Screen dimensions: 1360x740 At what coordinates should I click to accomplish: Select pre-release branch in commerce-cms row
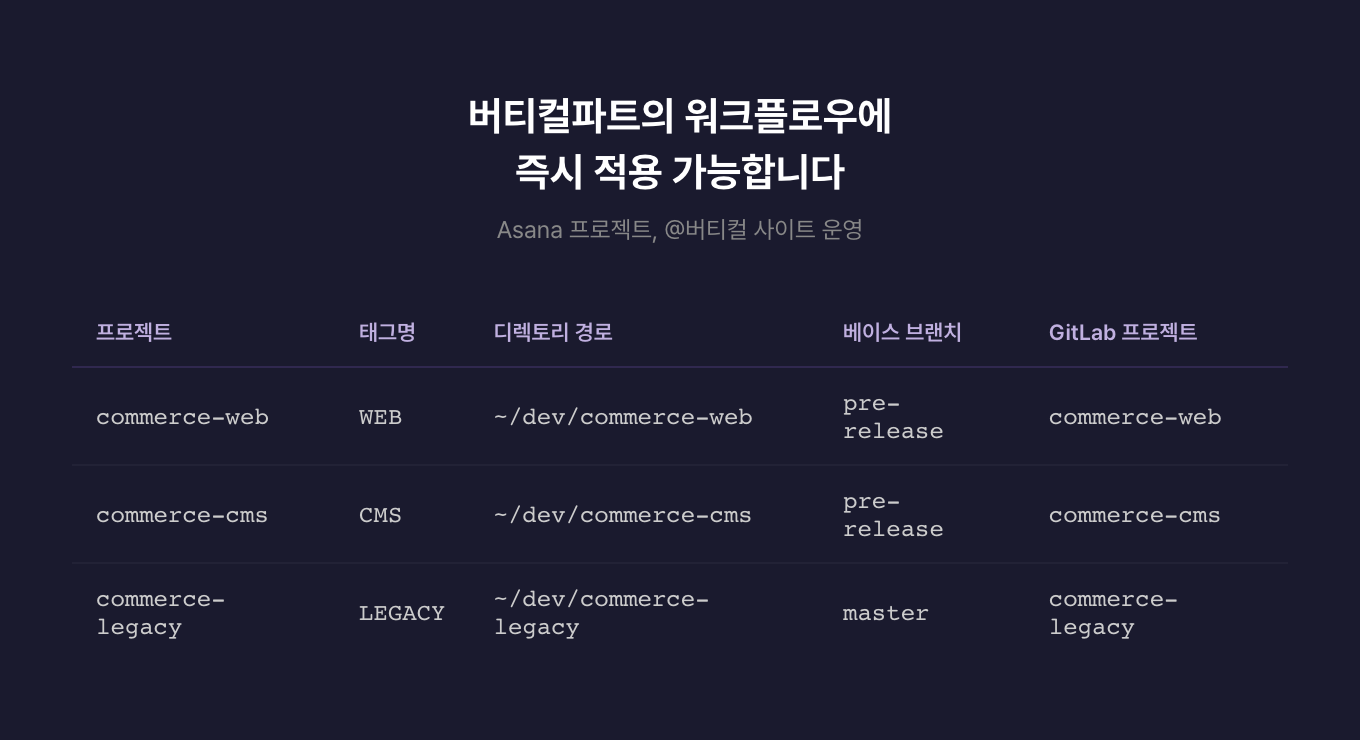892,515
